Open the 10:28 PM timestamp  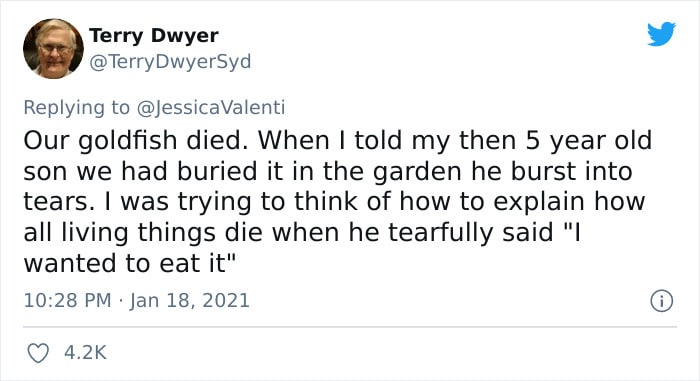(x=67, y=300)
